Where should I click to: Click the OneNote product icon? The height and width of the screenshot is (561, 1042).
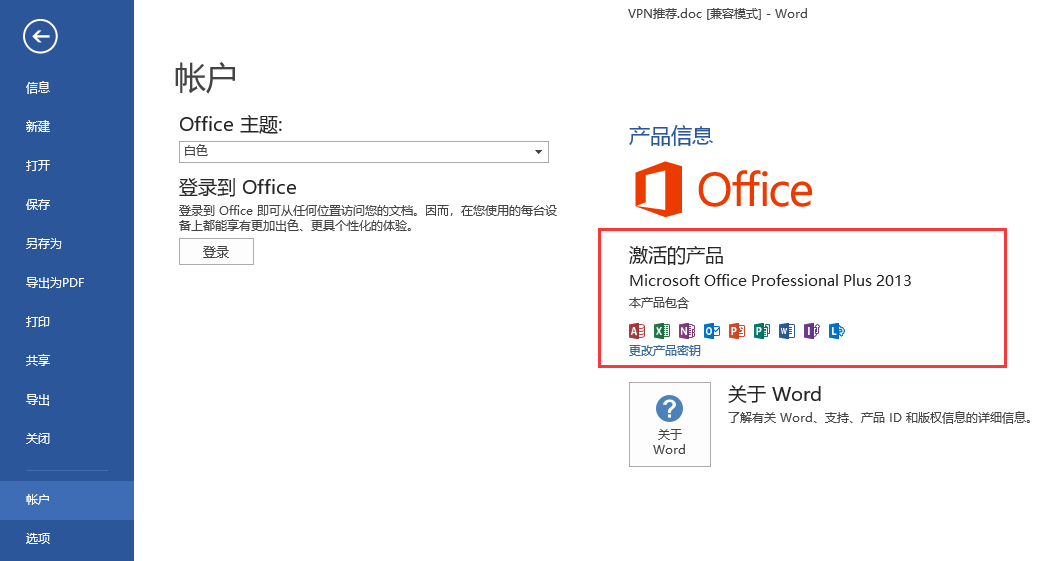tap(687, 330)
